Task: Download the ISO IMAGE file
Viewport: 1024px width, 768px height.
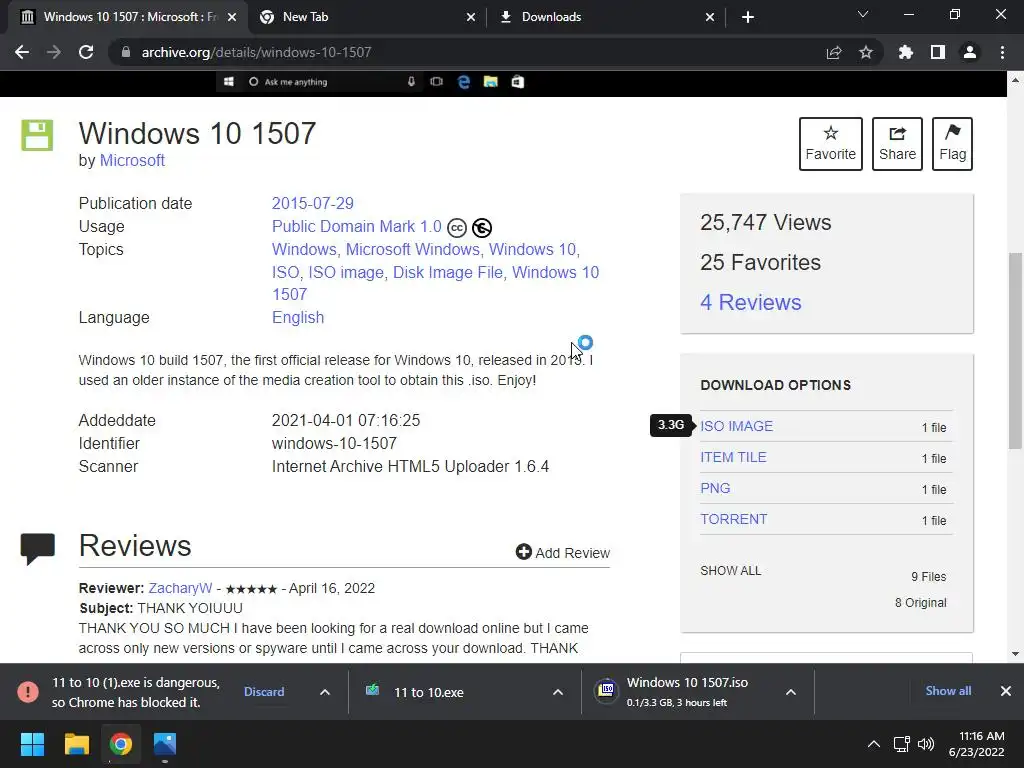Action: [737, 426]
